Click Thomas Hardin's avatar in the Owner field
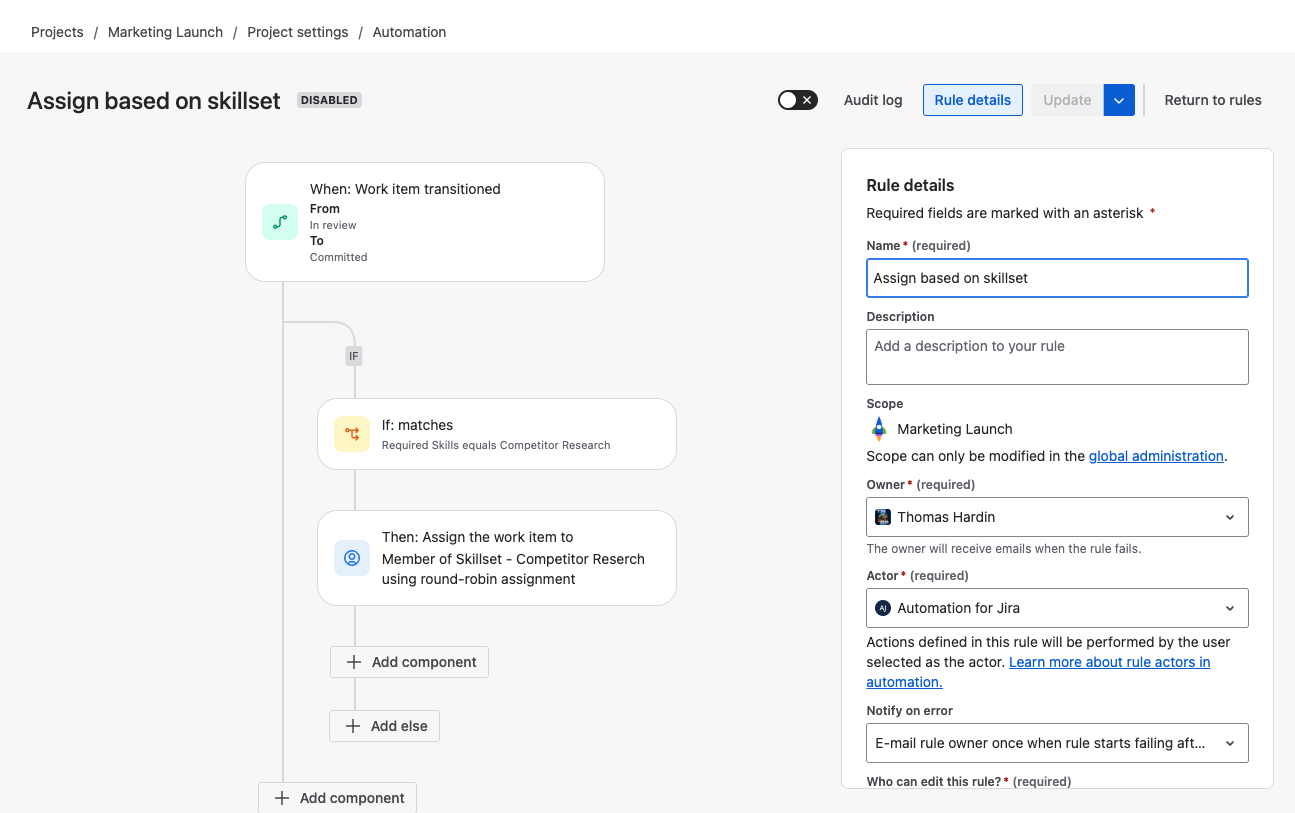This screenshot has width=1295, height=813. [882, 517]
